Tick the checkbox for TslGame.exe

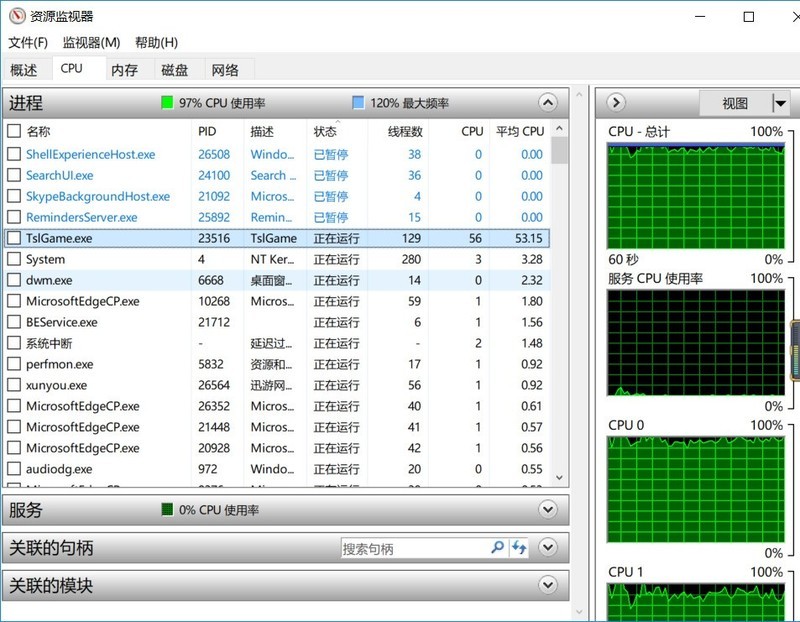[14, 239]
